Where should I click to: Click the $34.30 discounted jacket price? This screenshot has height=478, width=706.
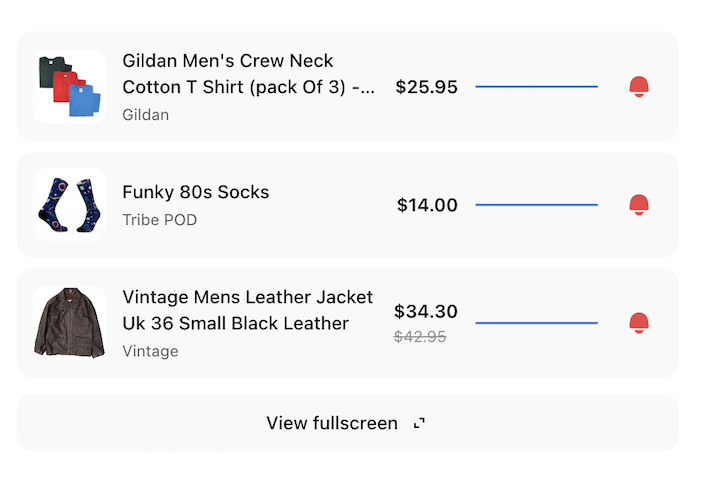(x=426, y=311)
